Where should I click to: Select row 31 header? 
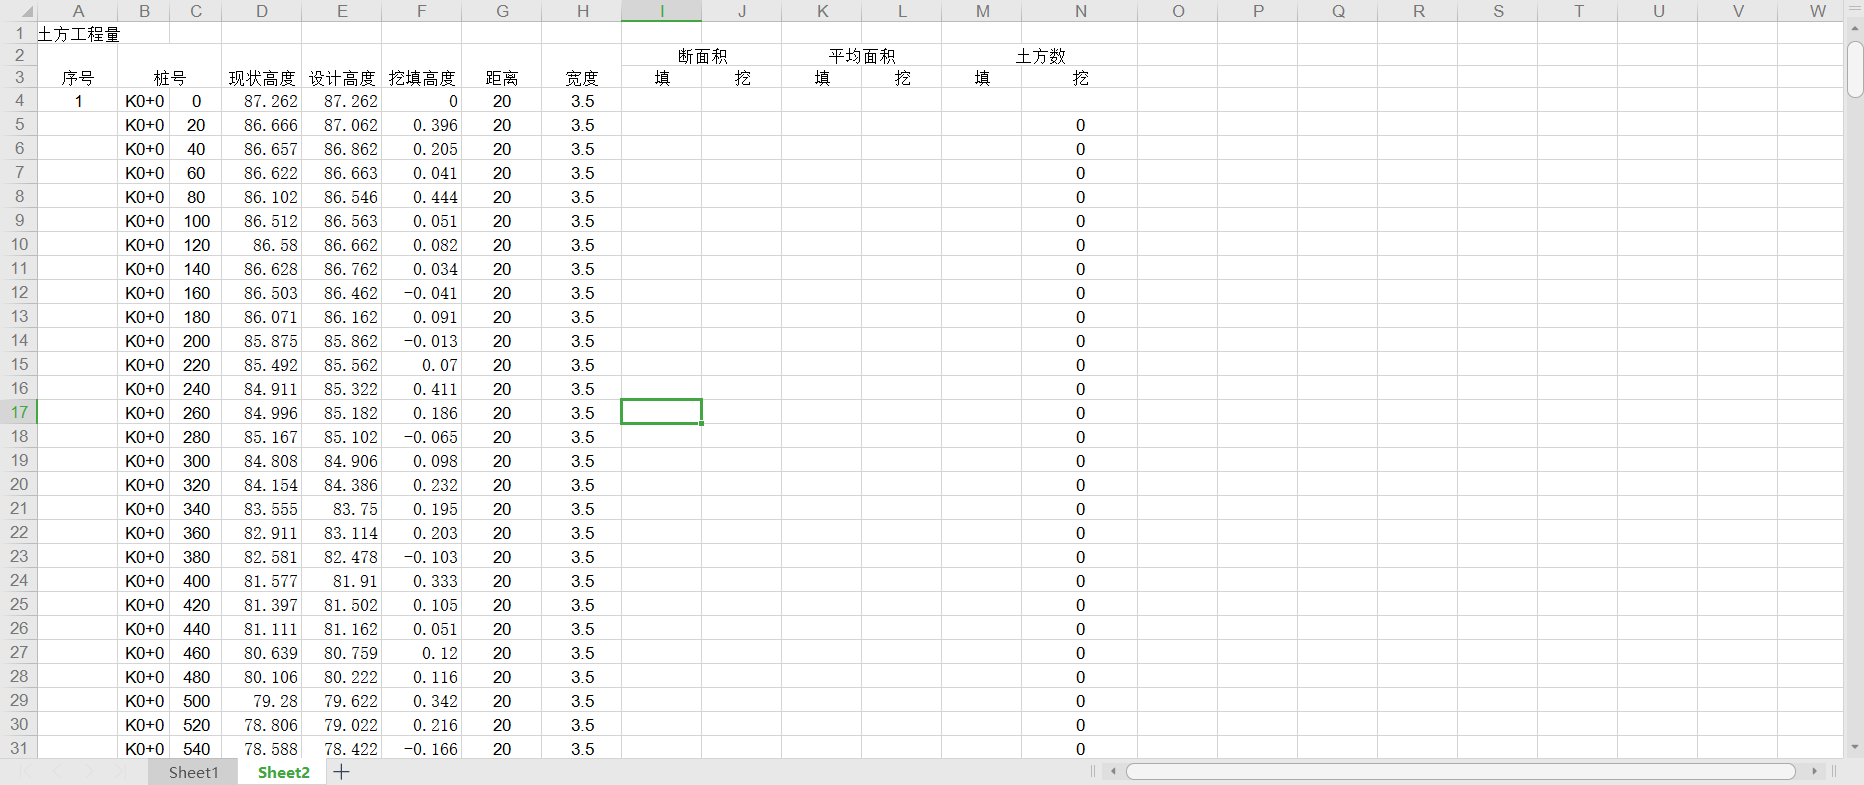(x=19, y=748)
